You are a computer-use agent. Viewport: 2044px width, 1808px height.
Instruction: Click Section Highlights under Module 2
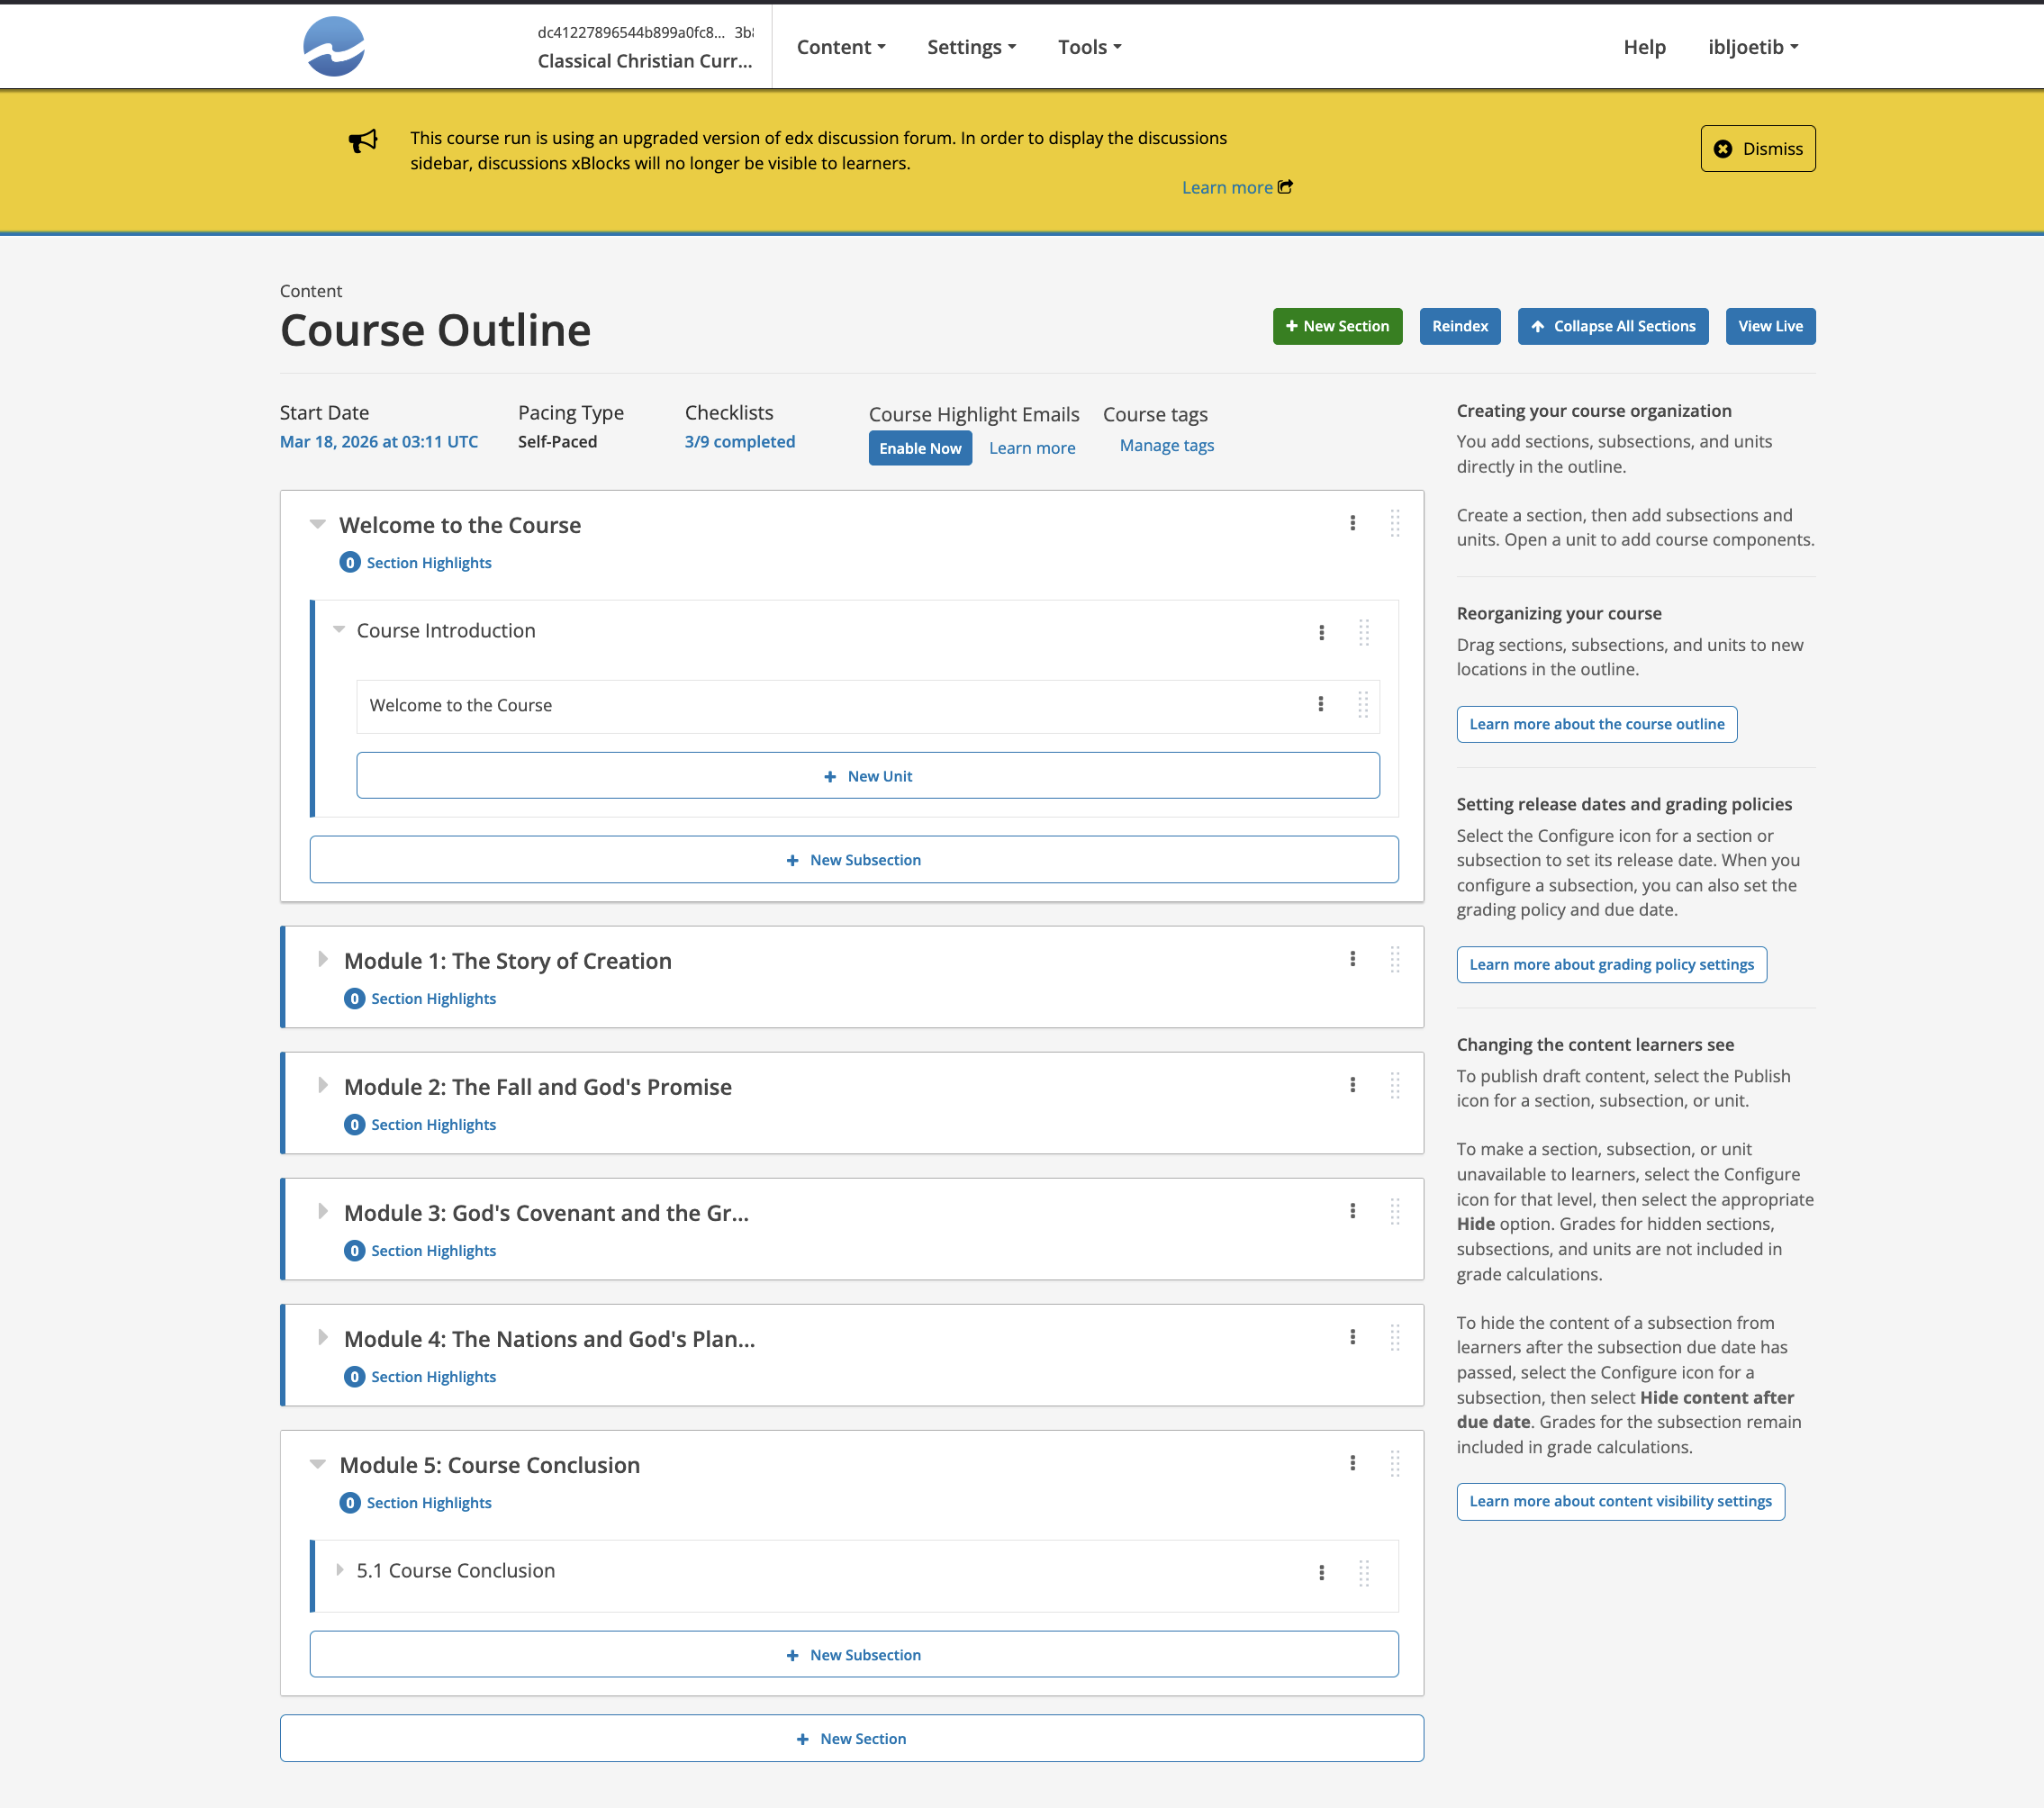[434, 1124]
